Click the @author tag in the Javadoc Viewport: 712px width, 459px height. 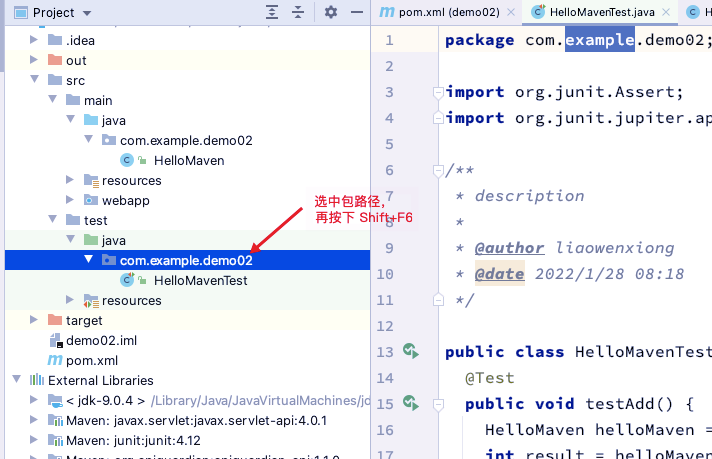[x=509, y=248]
